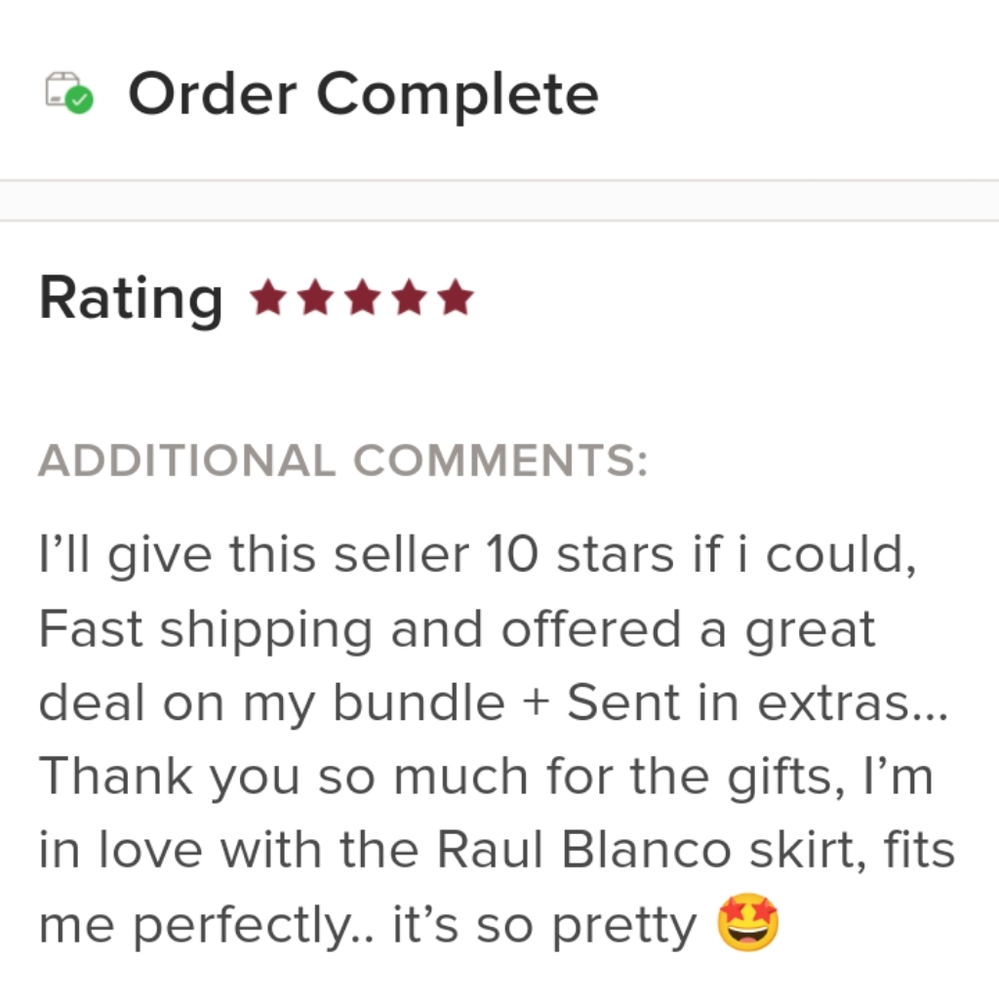Select the second rating star
999x1000 pixels.
[x=315, y=298]
